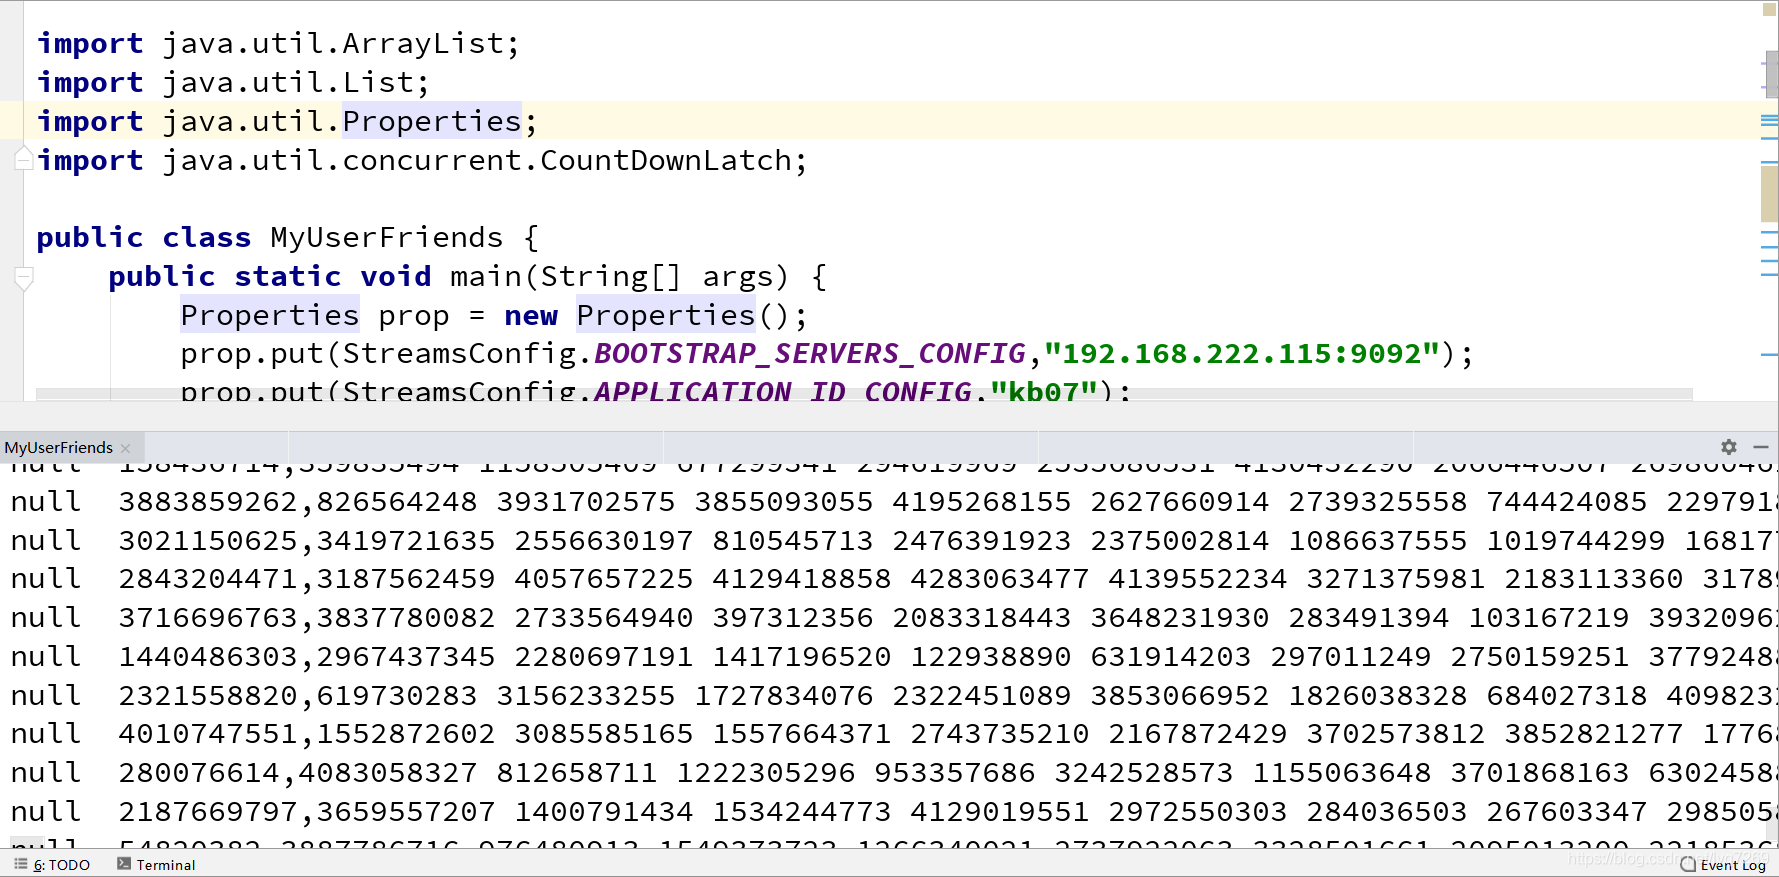Click the highlighted Properties import text

coord(432,121)
